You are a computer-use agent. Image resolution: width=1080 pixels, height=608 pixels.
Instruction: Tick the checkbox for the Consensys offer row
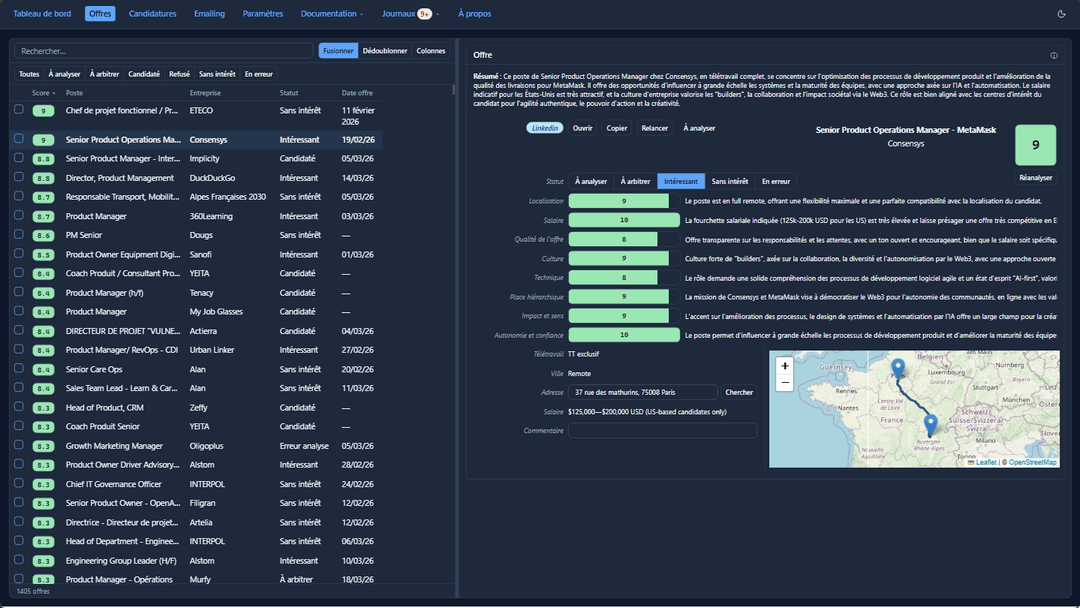pyautogui.click(x=19, y=139)
